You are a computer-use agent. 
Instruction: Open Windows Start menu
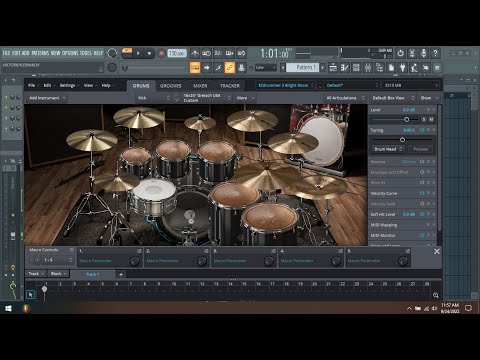(8, 308)
